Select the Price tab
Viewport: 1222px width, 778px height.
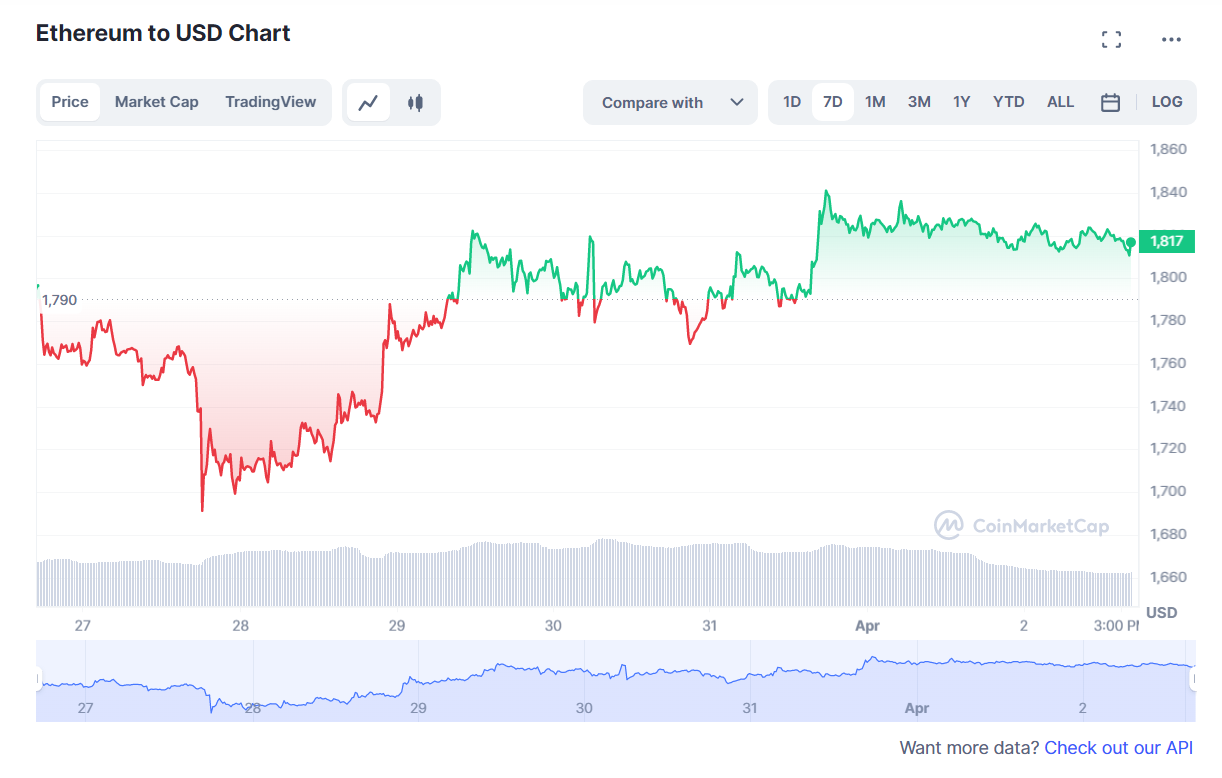(70, 102)
